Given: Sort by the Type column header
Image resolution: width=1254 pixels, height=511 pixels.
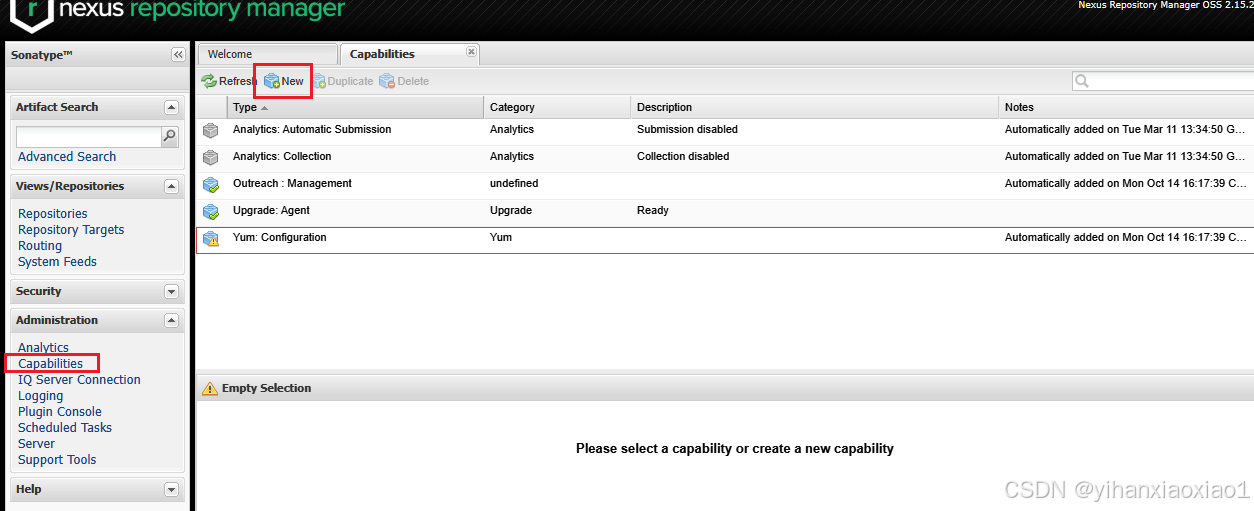Looking at the screenshot, I should [355, 107].
